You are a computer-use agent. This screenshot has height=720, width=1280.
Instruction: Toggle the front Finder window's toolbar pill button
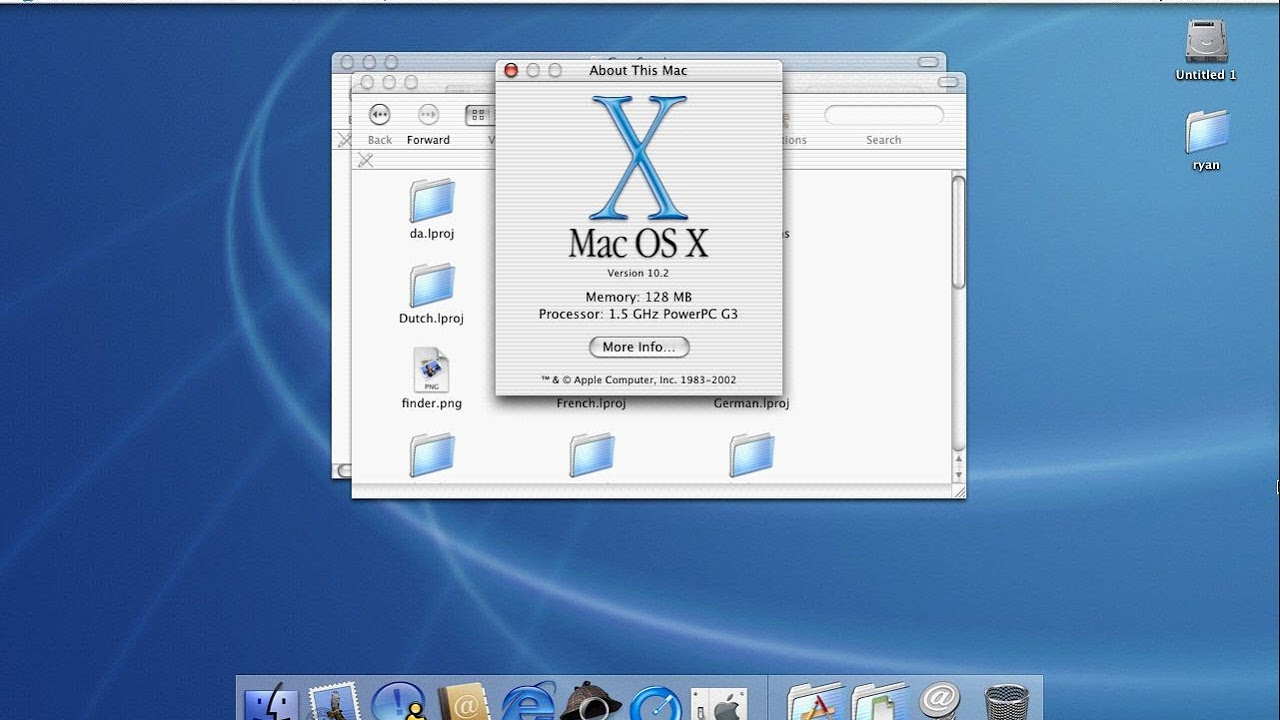pos(947,82)
